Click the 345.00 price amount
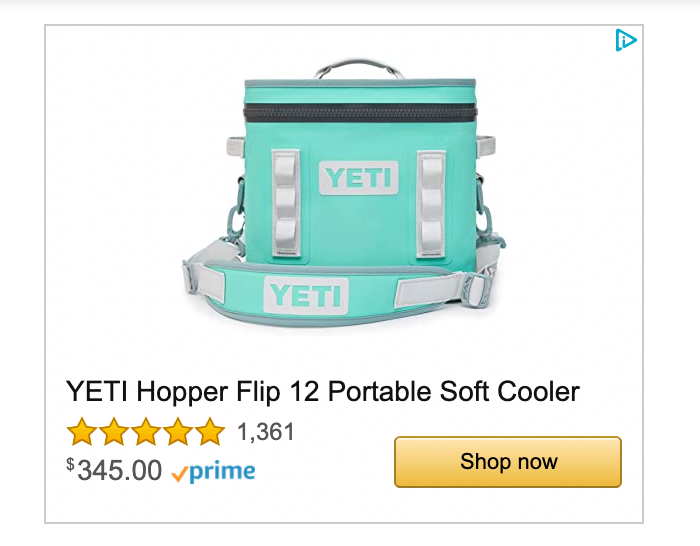 (x=119, y=470)
